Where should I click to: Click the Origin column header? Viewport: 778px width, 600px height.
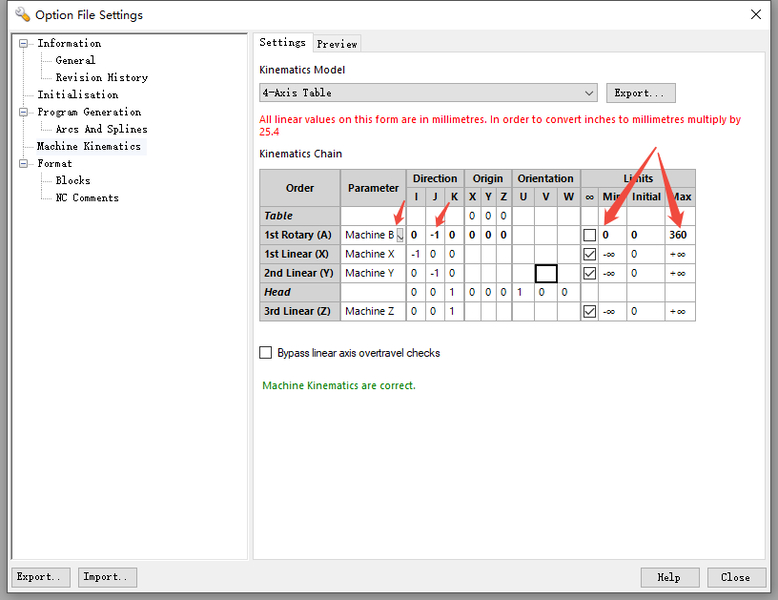pos(488,179)
